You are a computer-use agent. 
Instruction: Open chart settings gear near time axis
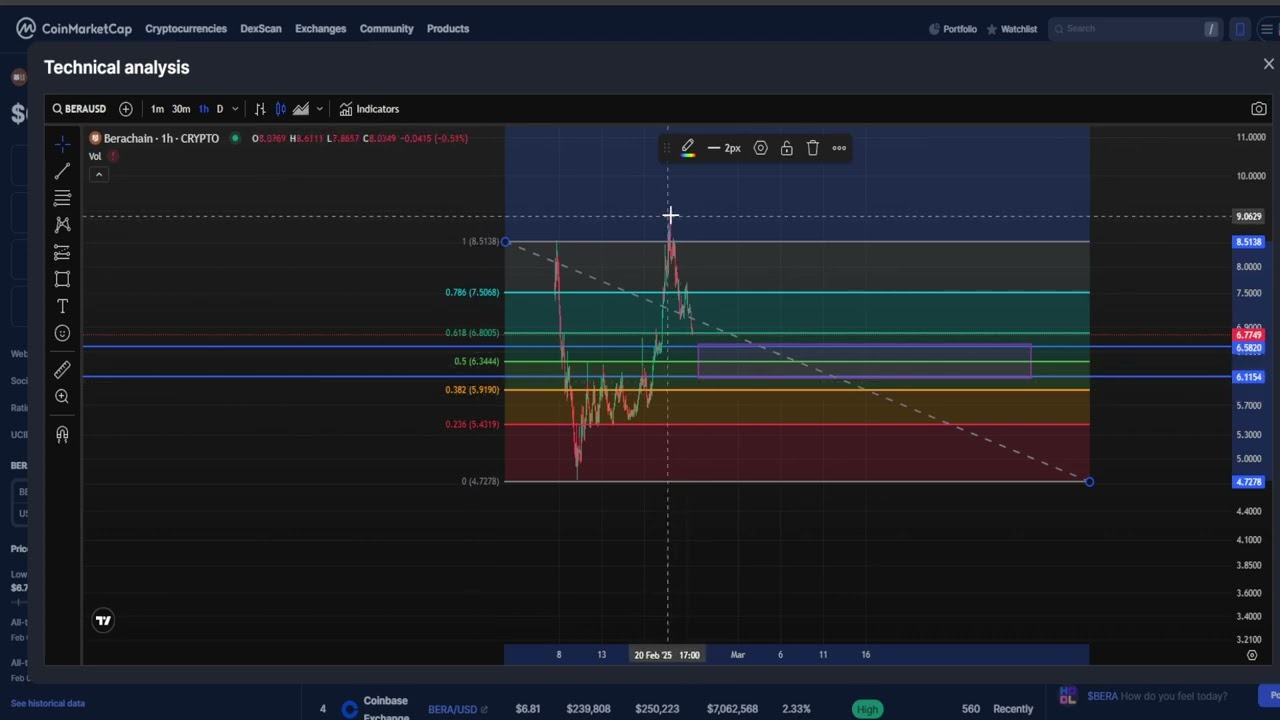(1252, 655)
